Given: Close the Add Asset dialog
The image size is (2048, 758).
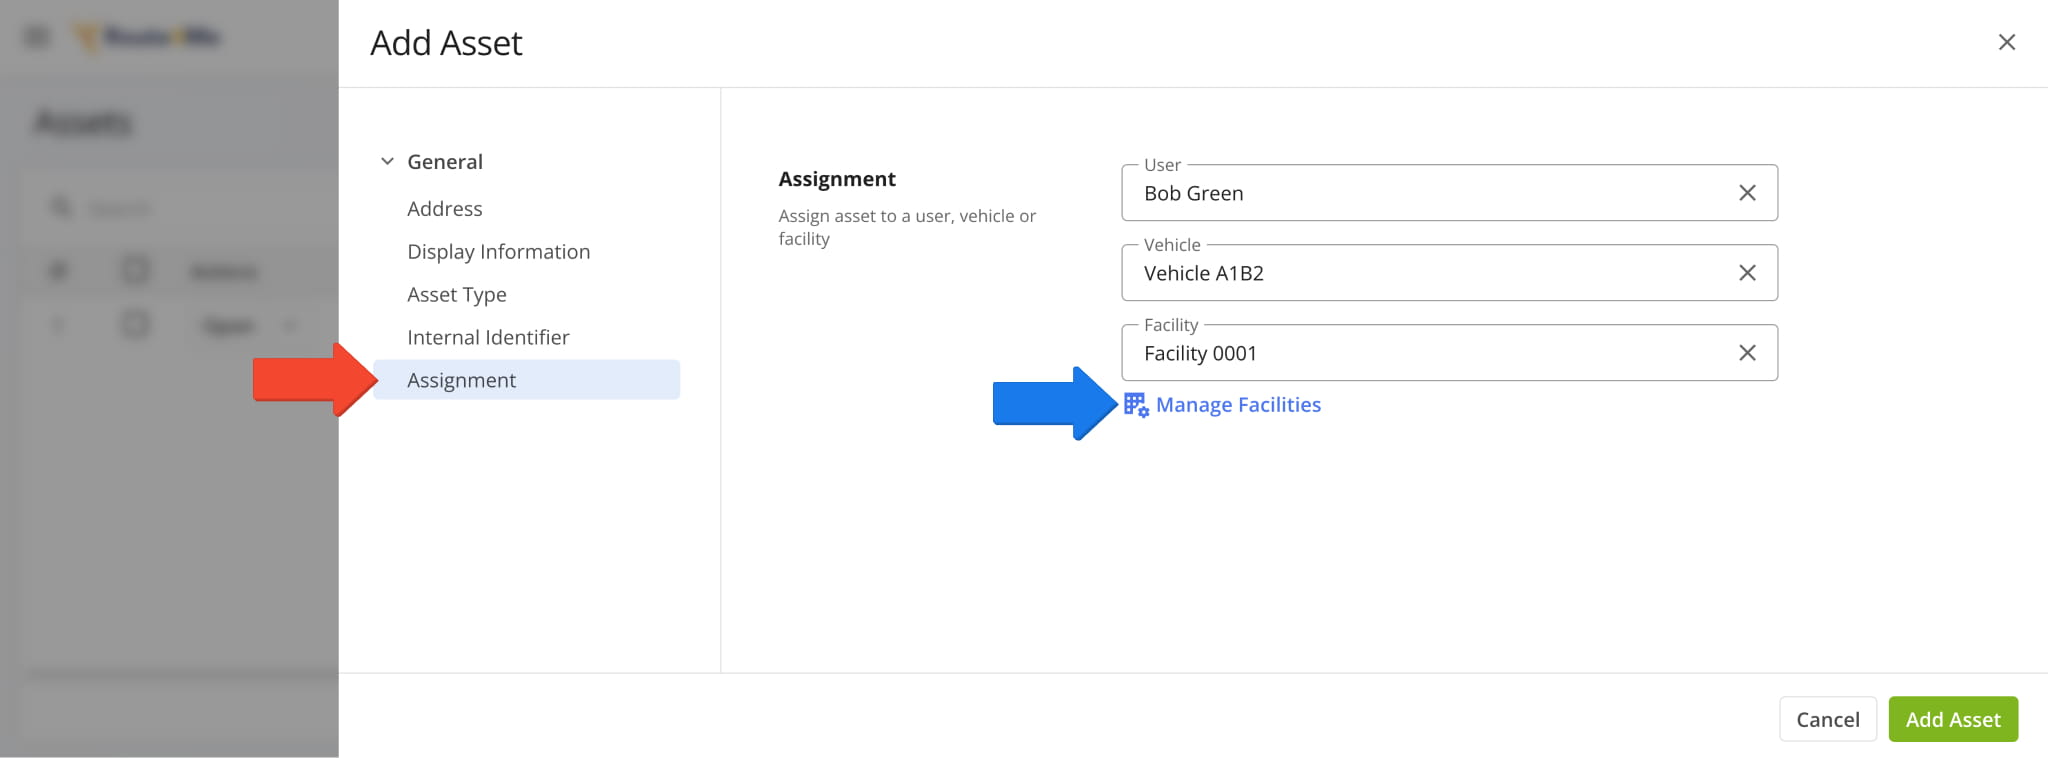Looking at the screenshot, I should [2007, 42].
